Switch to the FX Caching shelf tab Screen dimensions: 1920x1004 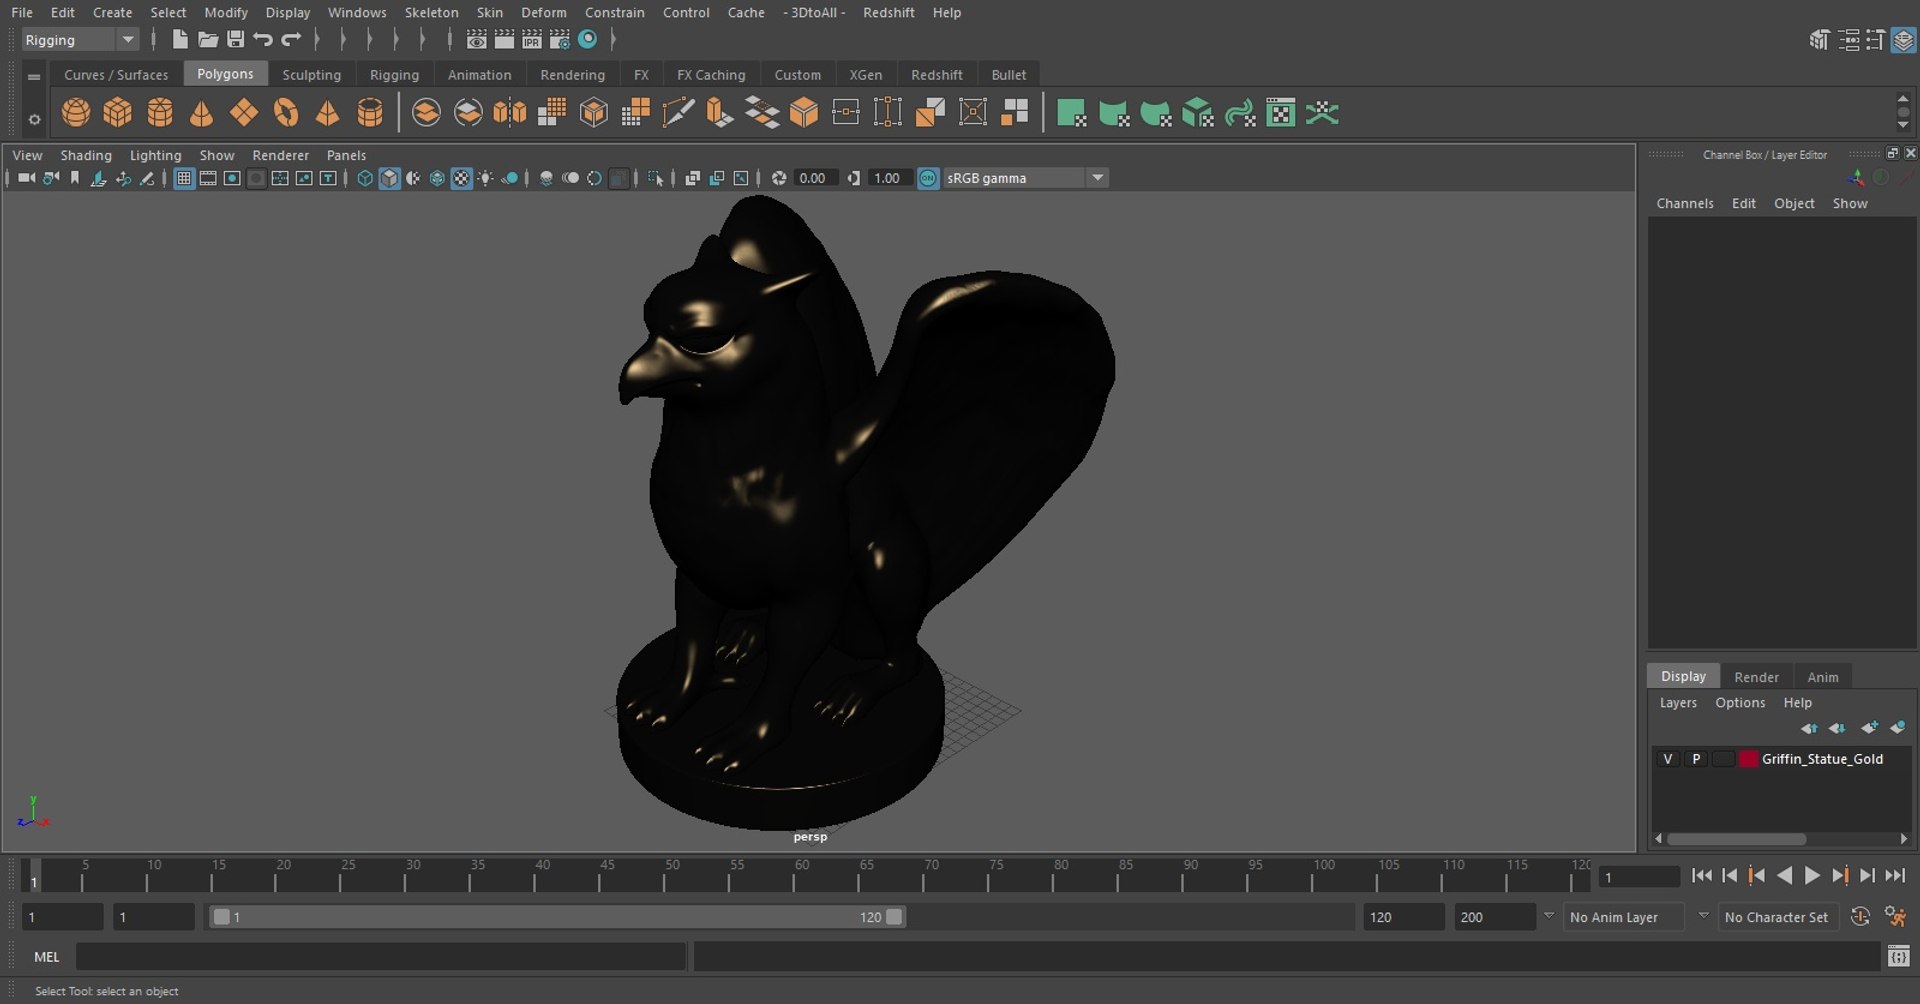click(711, 75)
